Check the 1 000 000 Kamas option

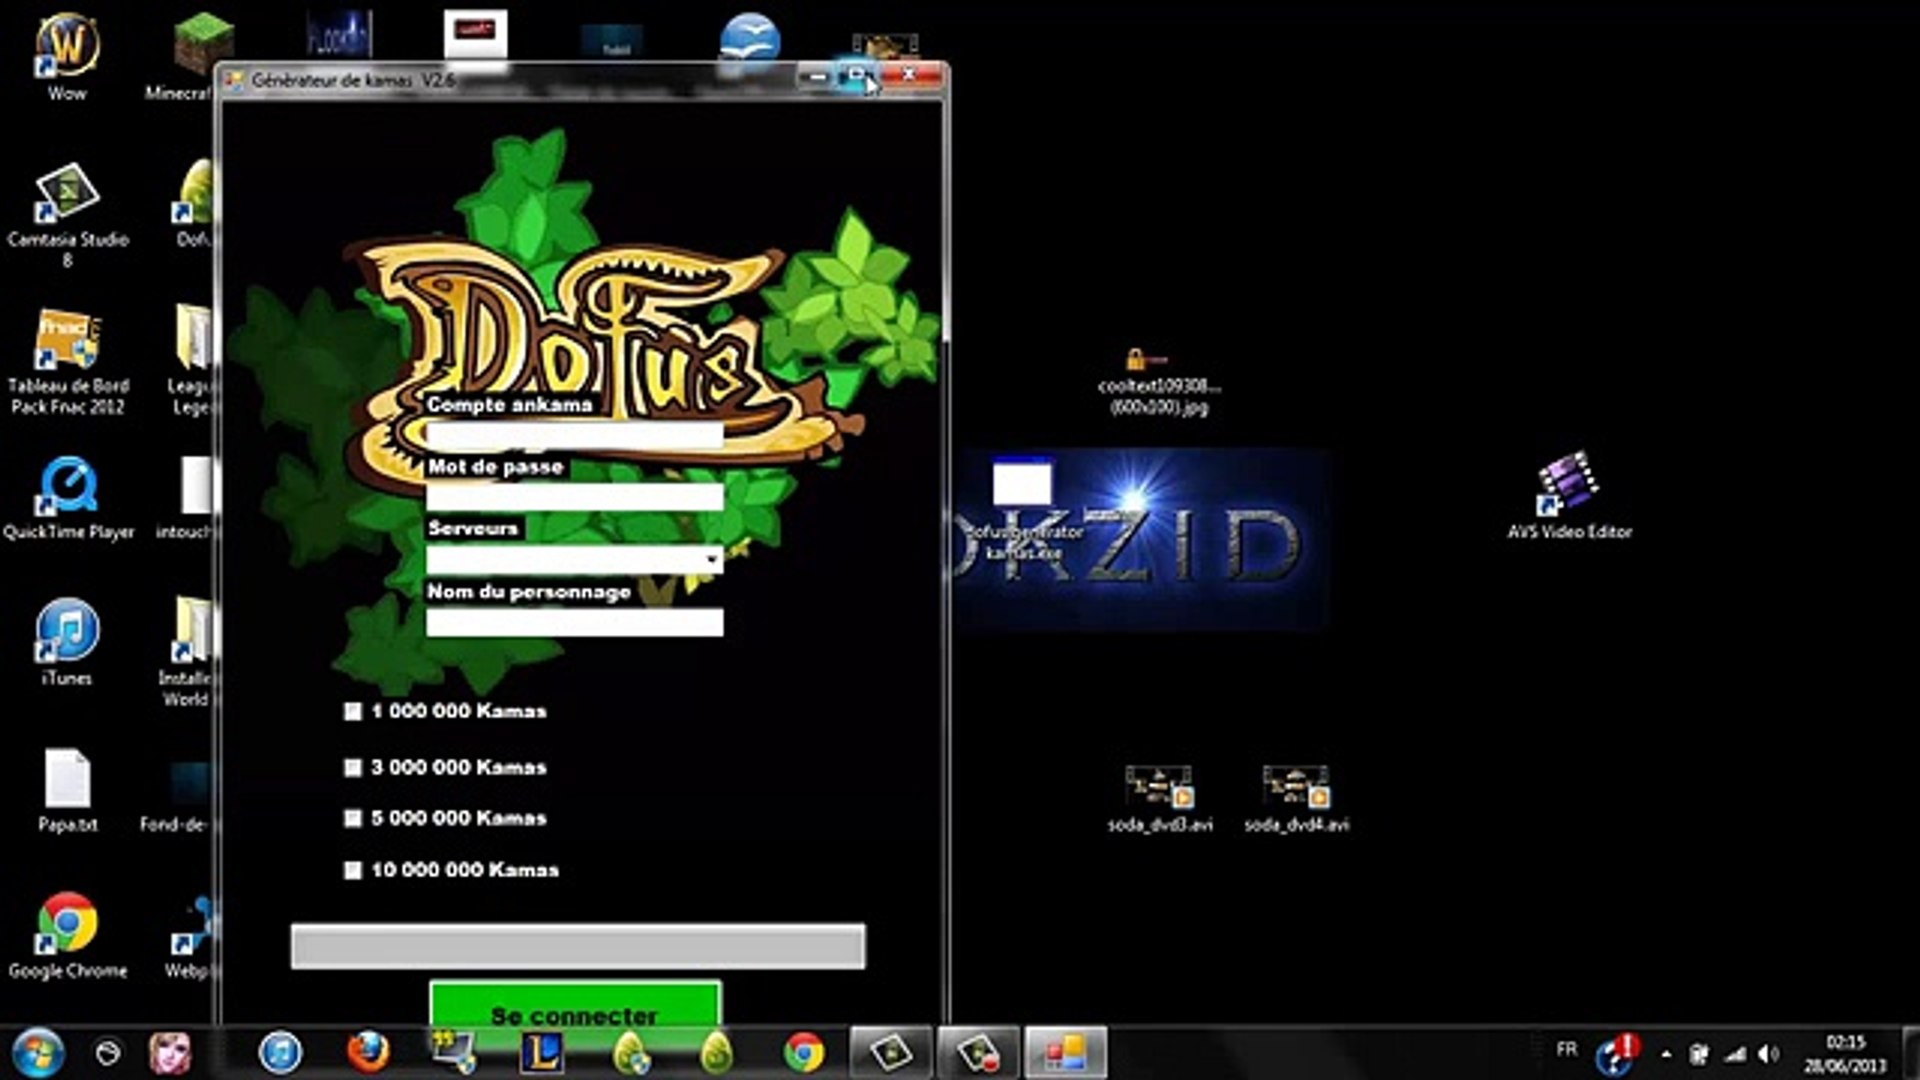pos(352,711)
